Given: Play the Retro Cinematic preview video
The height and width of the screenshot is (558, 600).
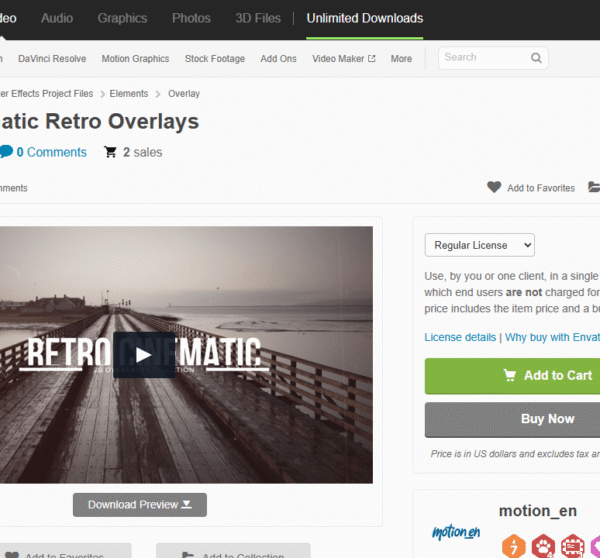Looking at the screenshot, I should click(x=144, y=355).
